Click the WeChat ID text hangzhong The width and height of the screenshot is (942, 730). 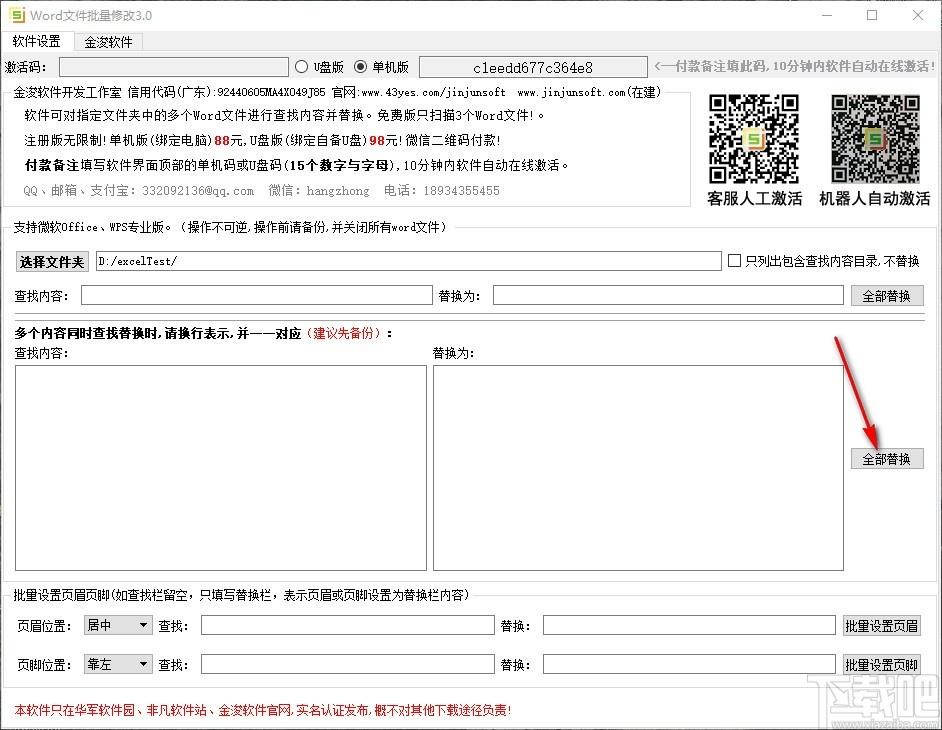(338, 191)
